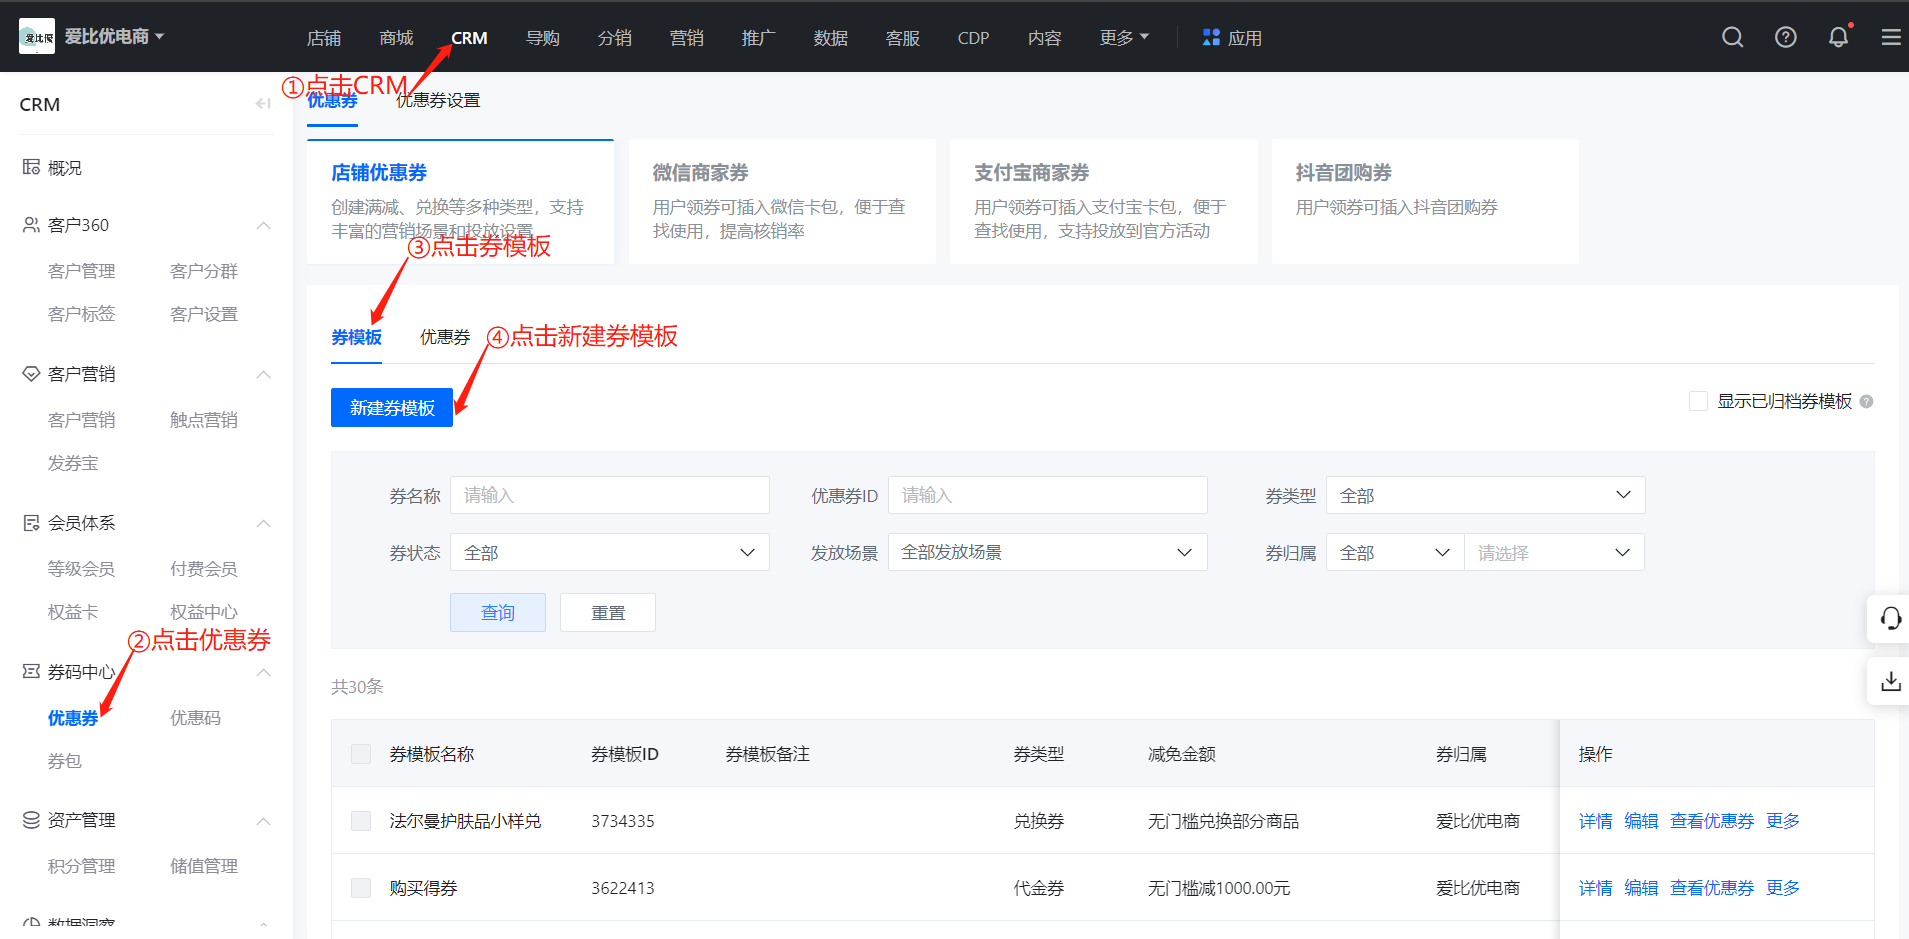Click 查看优惠券 for 法尔曼护肤品小样兑
1909x939 pixels.
pos(1712,821)
